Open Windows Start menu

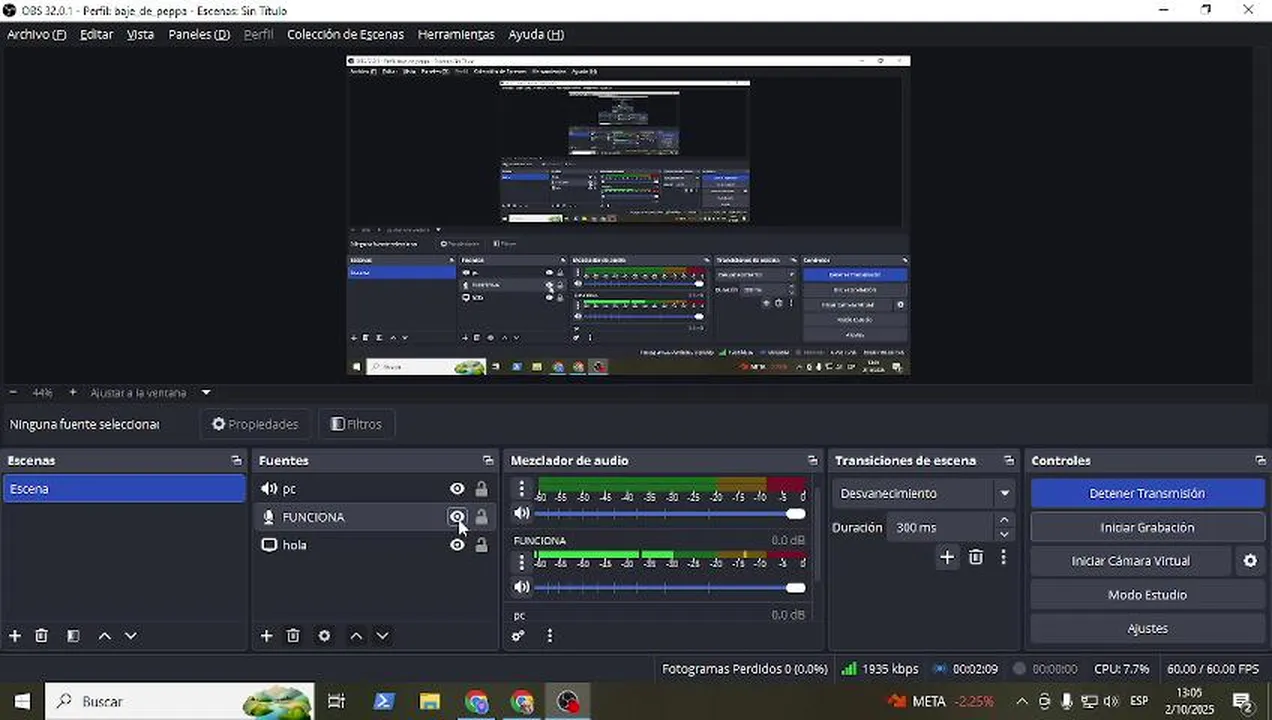click(22, 701)
